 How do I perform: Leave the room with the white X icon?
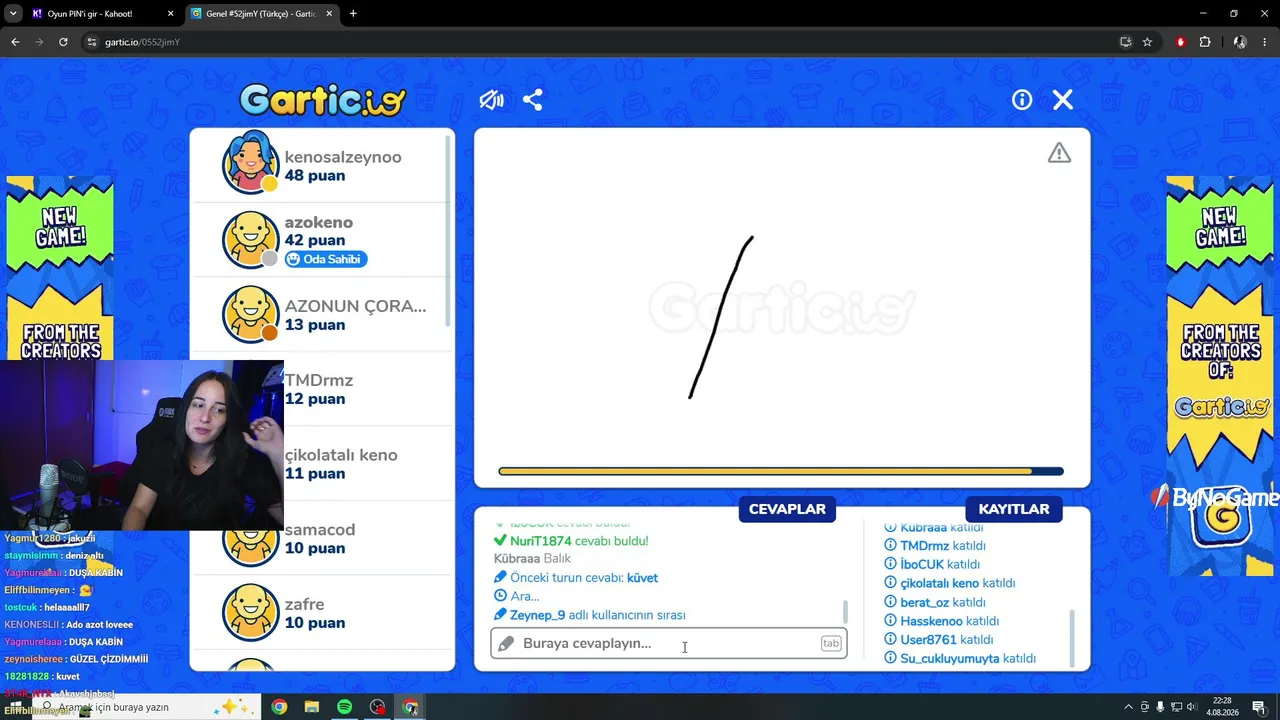click(1063, 100)
